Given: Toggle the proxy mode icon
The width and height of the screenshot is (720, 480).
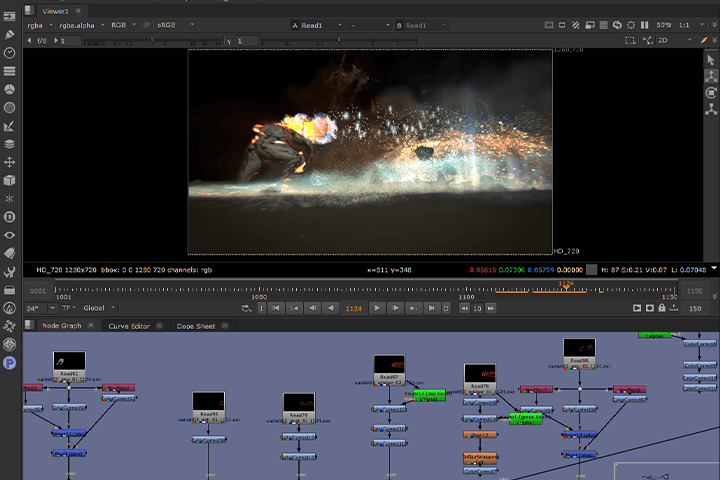Looking at the screenshot, I should [590, 25].
